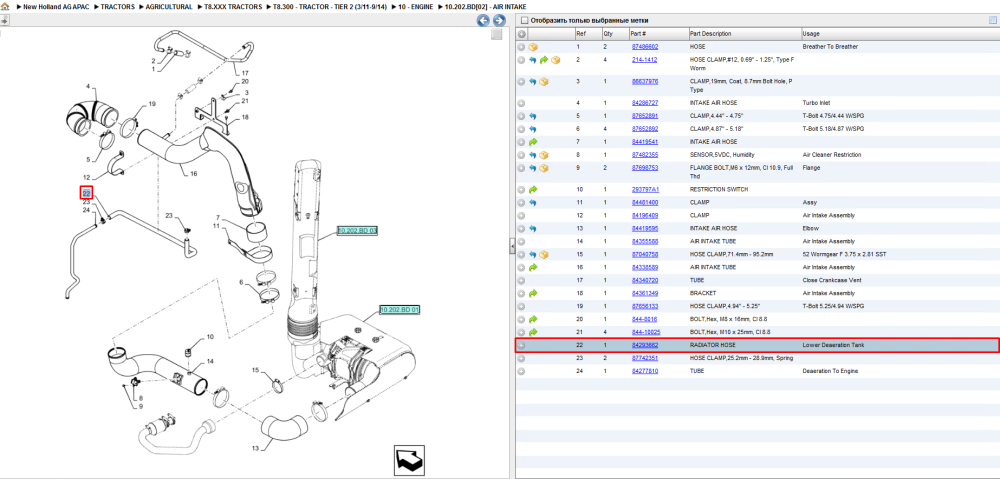Navigate to next diagram with forward arrow

[498, 20]
